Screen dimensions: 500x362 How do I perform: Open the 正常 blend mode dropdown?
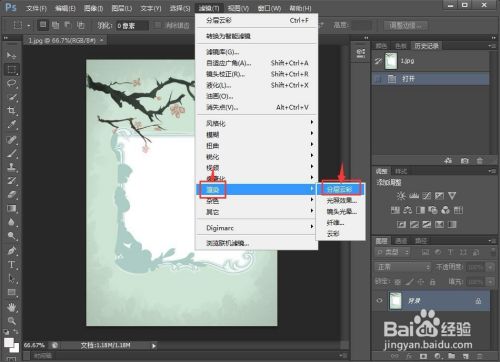(403, 267)
